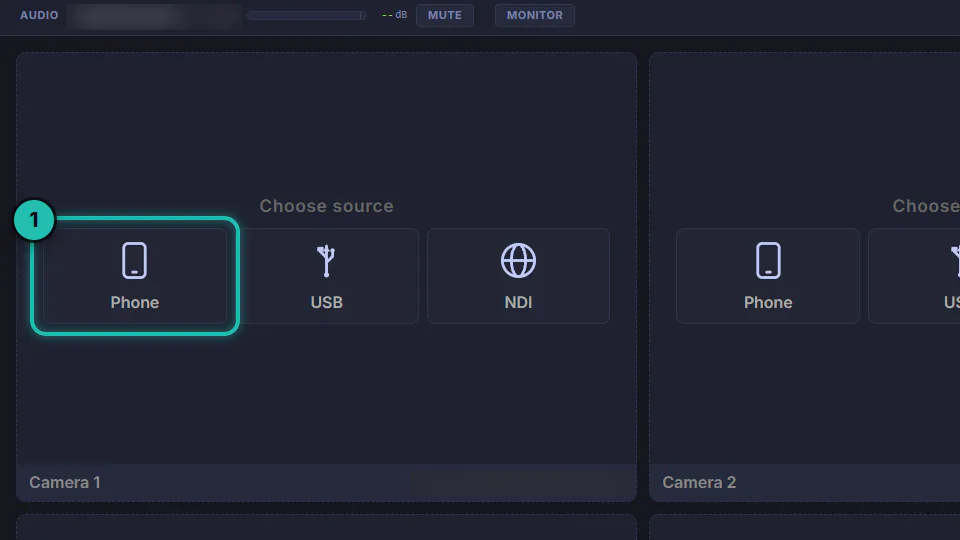Open the blurred audio device selector
The width and height of the screenshot is (960, 540).
point(154,16)
